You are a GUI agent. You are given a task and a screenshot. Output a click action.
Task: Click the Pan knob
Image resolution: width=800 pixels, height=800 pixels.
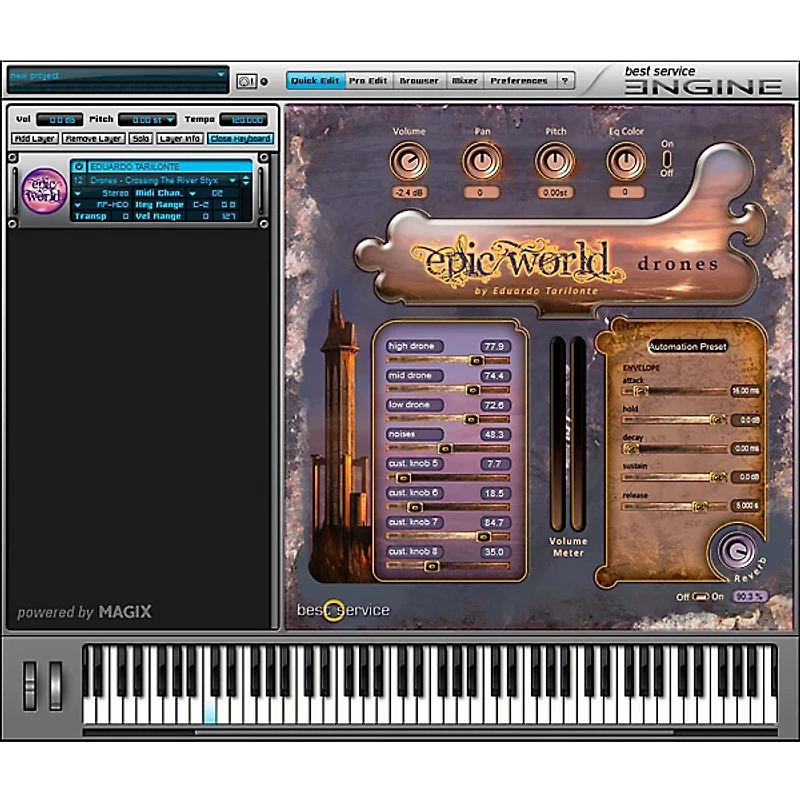482,160
